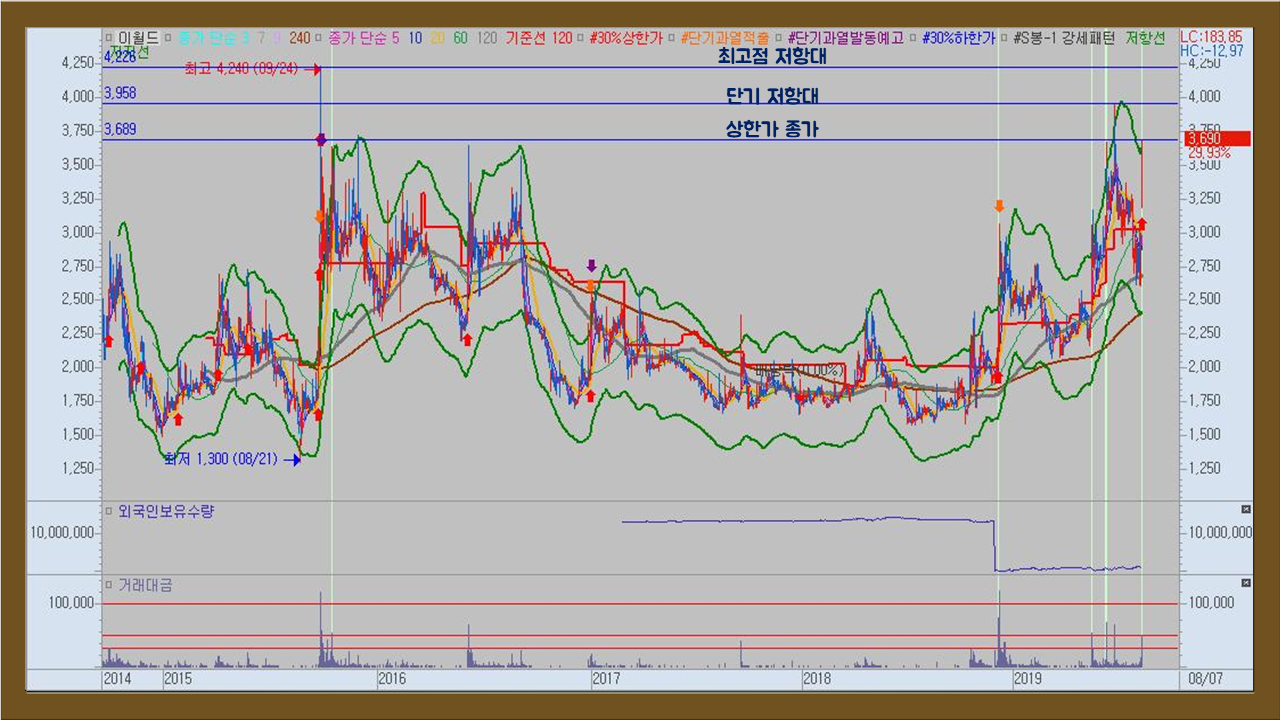Click the purple diamond at the 2015 peak
The height and width of the screenshot is (720, 1280).
click(x=321, y=140)
